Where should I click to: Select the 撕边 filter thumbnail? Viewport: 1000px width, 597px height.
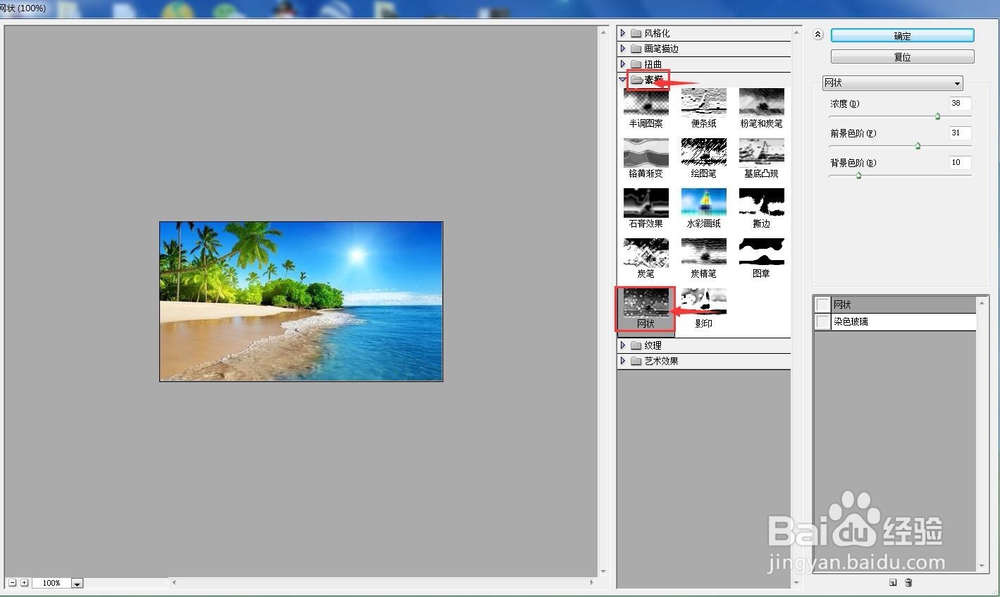pos(761,203)
